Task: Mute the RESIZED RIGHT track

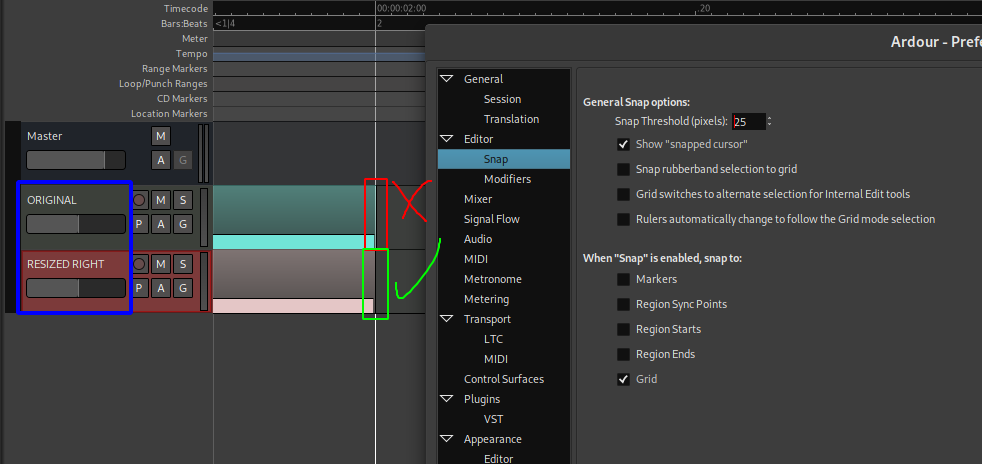Action: pos(161,264)
